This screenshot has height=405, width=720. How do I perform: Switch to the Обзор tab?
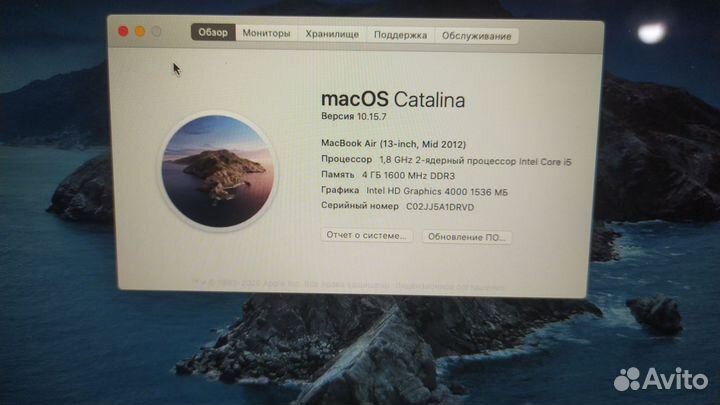point(213,32)
